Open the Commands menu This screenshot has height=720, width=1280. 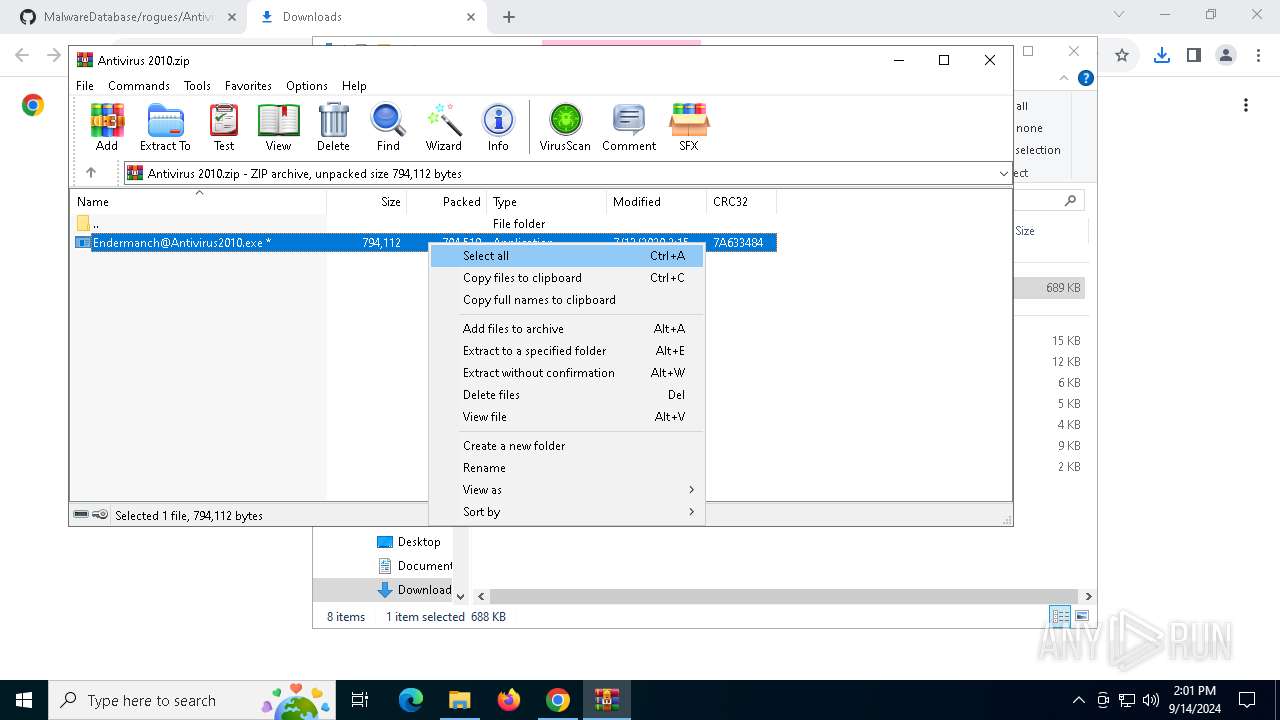point(139,86)
